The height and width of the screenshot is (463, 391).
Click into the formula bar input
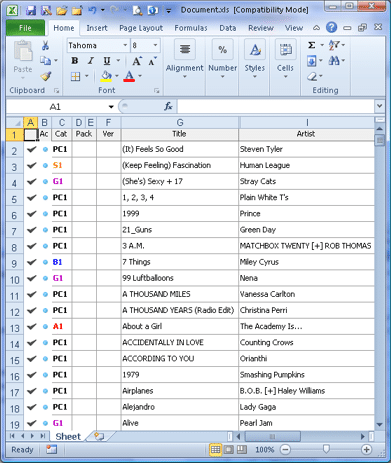click(276, 107)
